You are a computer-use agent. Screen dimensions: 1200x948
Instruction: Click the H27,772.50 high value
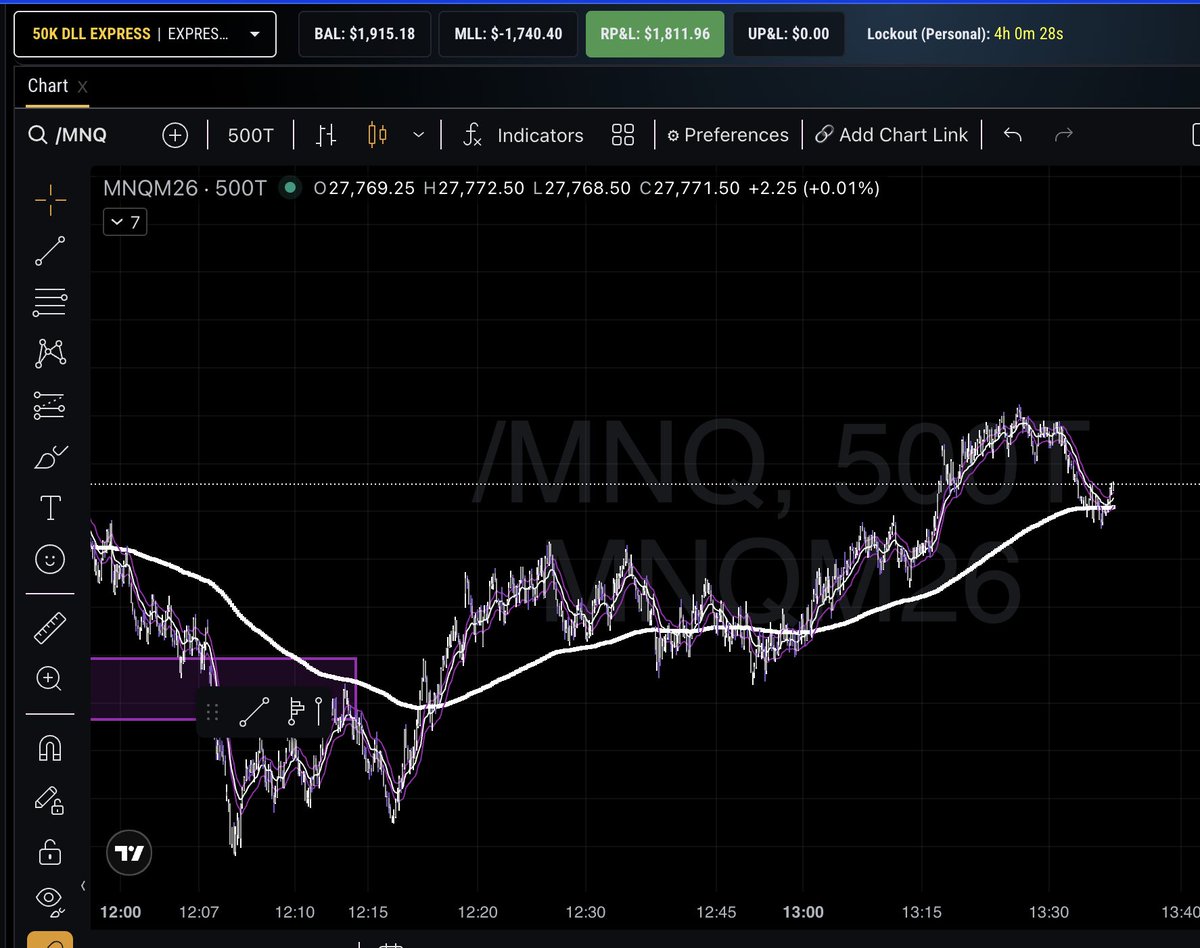click(474, 187)
